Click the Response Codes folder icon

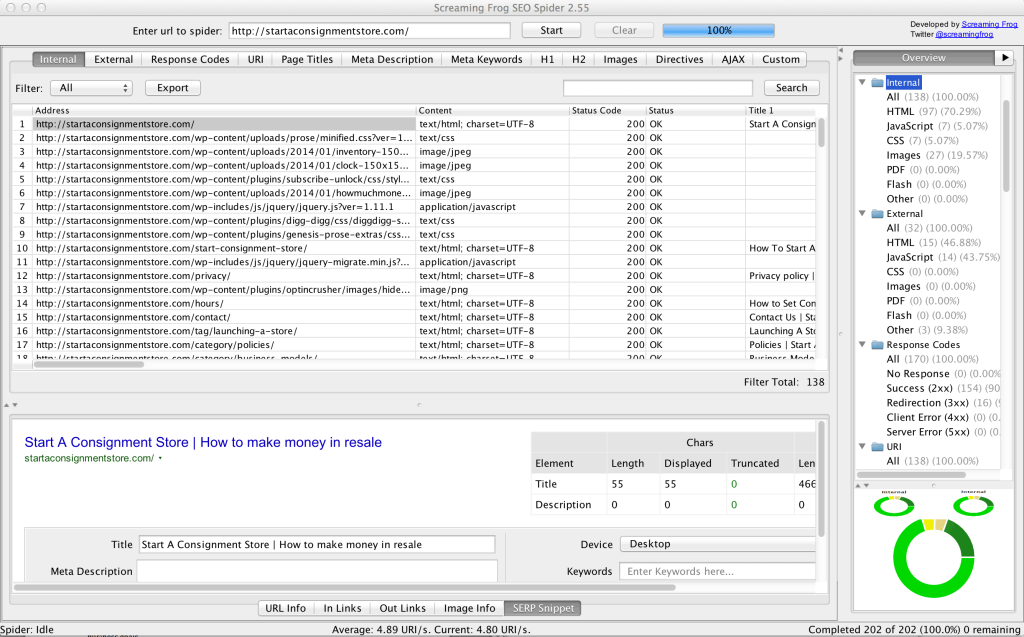[877, 345]
